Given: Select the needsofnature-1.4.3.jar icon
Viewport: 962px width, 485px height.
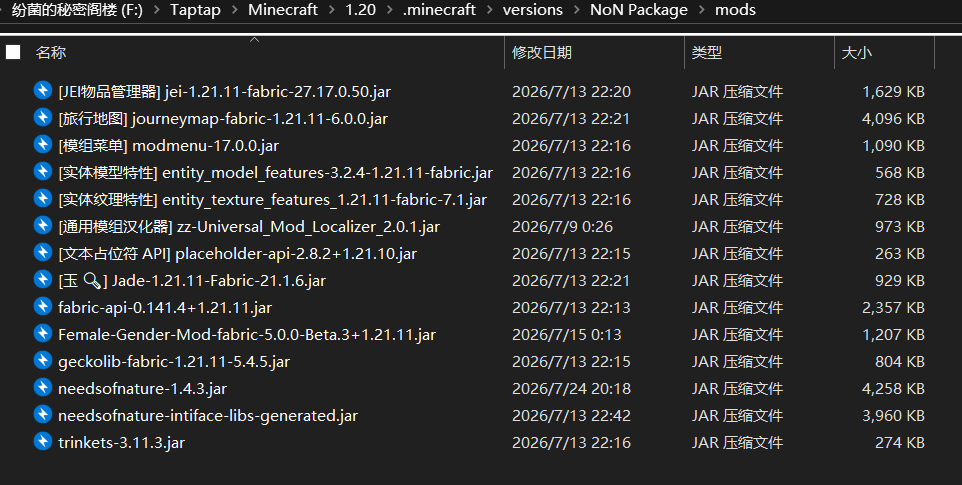Looking at the screenshot, I should pyautogui.click(x=42, y=388).
